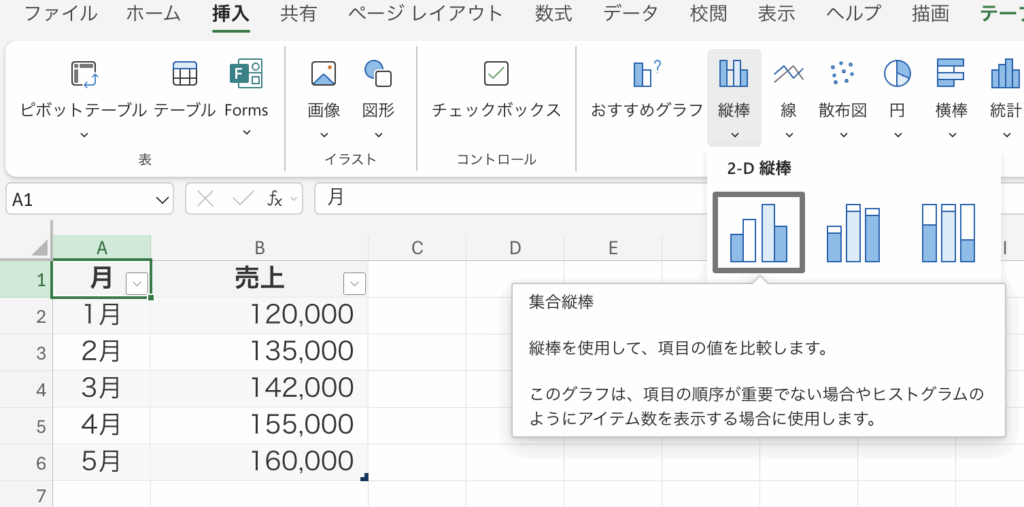Select the Scatter chart (散布図) icon
Viewport: 1024px width, 507px height.
[x=842, y=75]
